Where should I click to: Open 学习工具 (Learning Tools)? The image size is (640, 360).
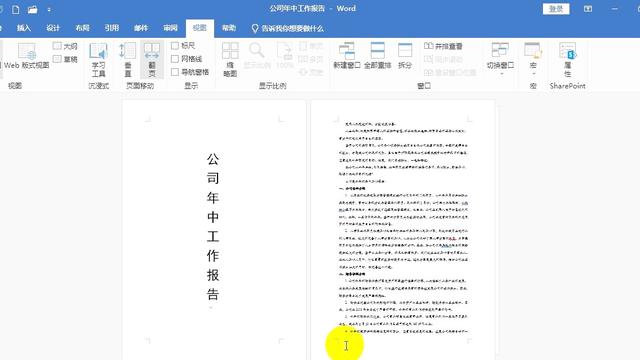pyautogui.click(x=98, y=60)
